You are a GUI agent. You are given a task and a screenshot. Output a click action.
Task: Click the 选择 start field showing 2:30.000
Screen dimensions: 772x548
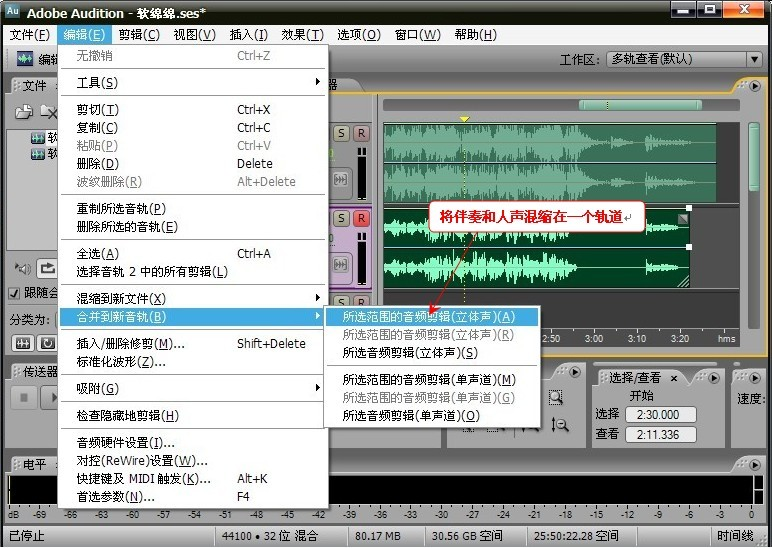[661, 415]
